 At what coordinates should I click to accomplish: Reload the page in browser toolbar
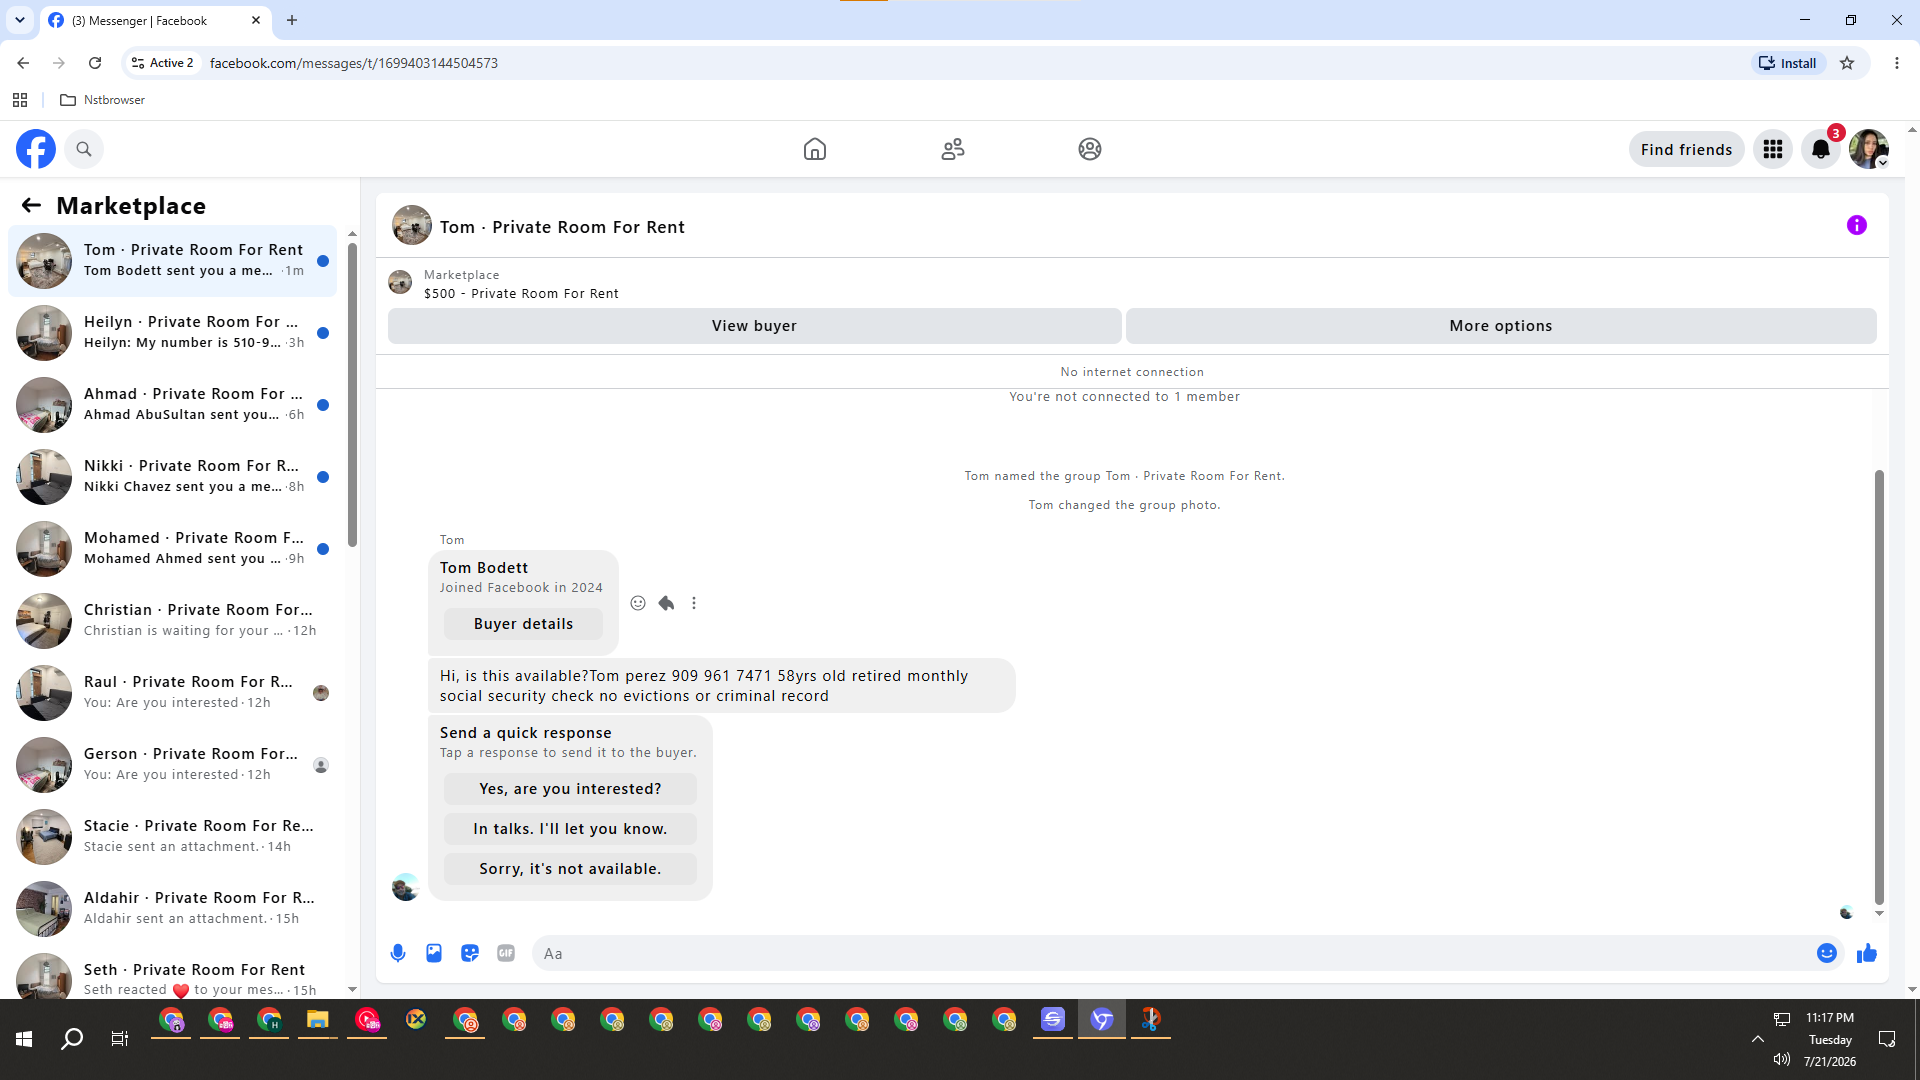tap(95, 63)
